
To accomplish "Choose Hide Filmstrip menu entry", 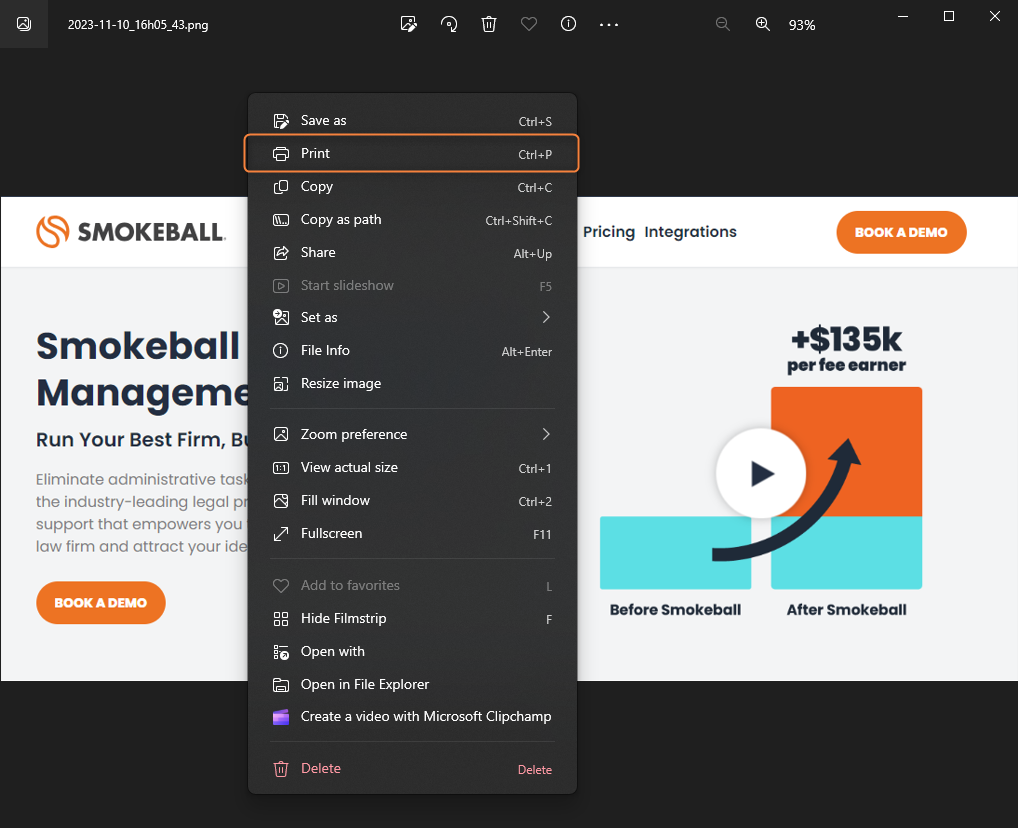I will coord(412,619).
